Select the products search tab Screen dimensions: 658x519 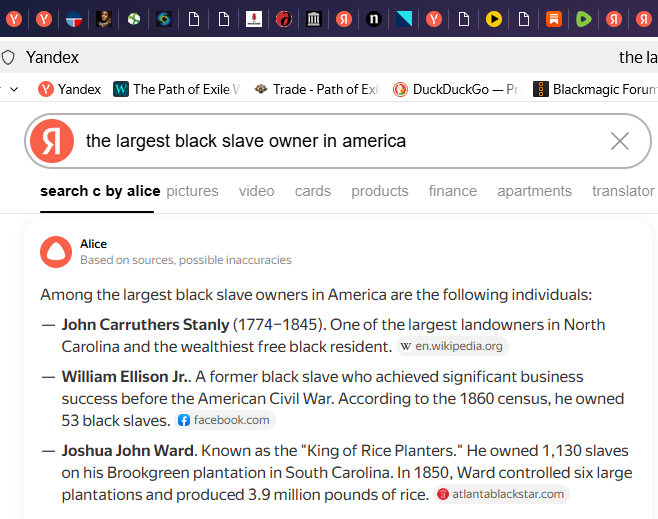coord(380,191)
